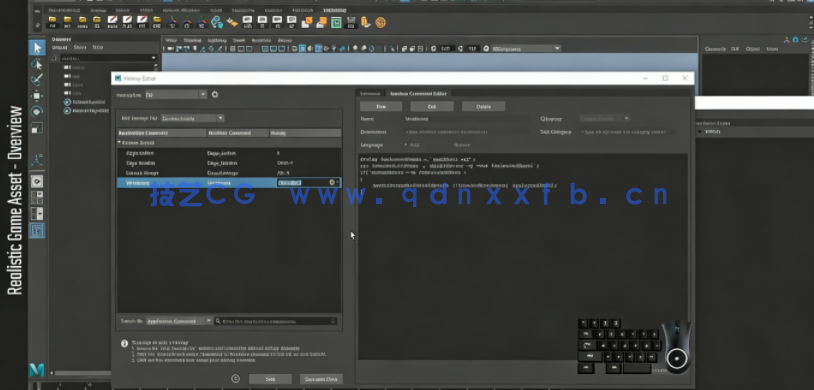Click the Hotkey column header
Screen dimensions: 814x390
[305, 133]
